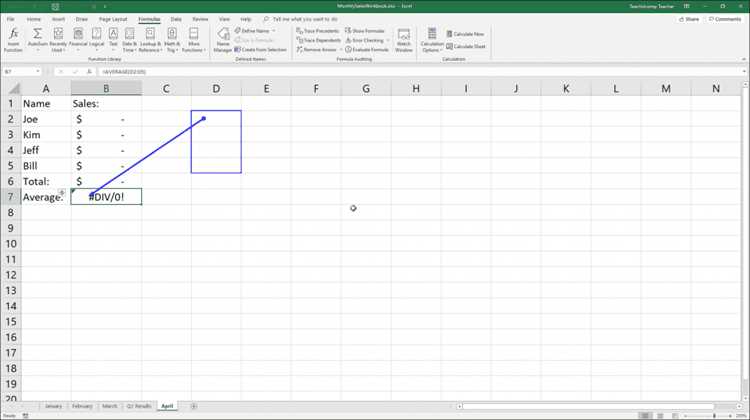Click the formula bar fx icon

89,72
